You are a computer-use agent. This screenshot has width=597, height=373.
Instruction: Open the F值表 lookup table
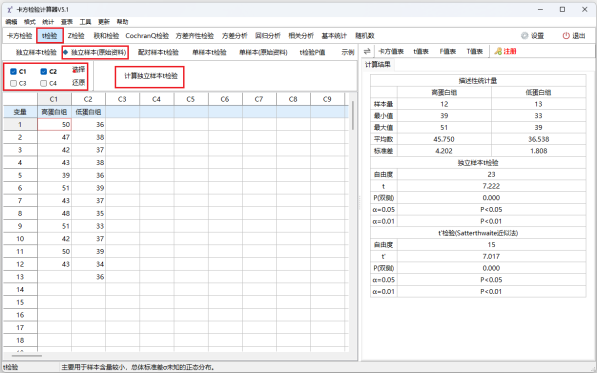[448, 51]
